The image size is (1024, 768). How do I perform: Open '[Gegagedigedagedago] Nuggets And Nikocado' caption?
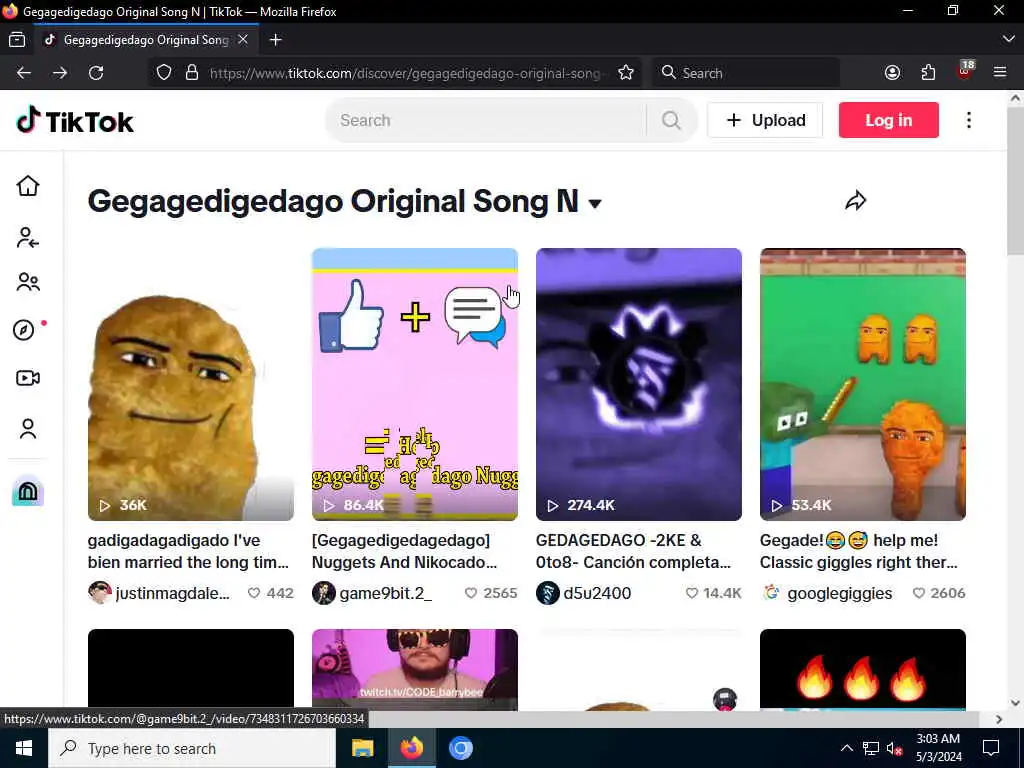[404, 551]
